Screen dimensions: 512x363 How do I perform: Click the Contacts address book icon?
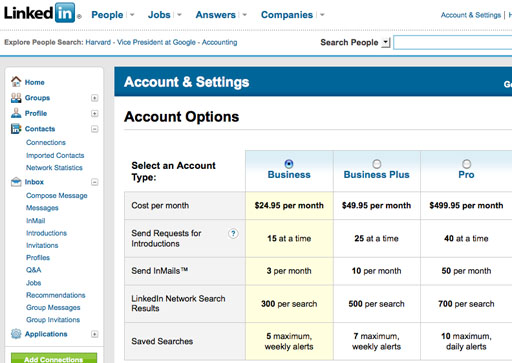pos(16,129)
